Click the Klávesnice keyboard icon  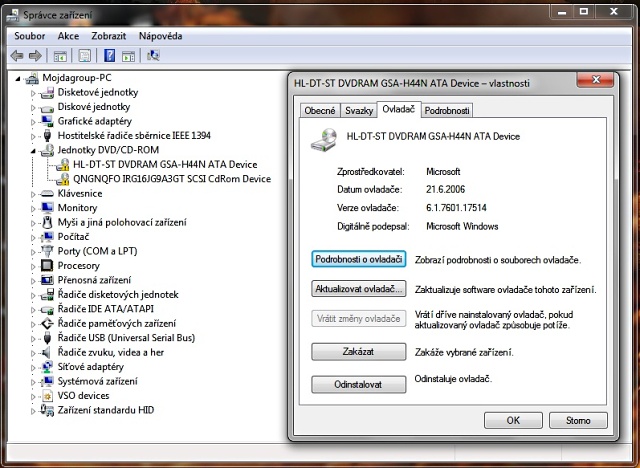(47, 193)
